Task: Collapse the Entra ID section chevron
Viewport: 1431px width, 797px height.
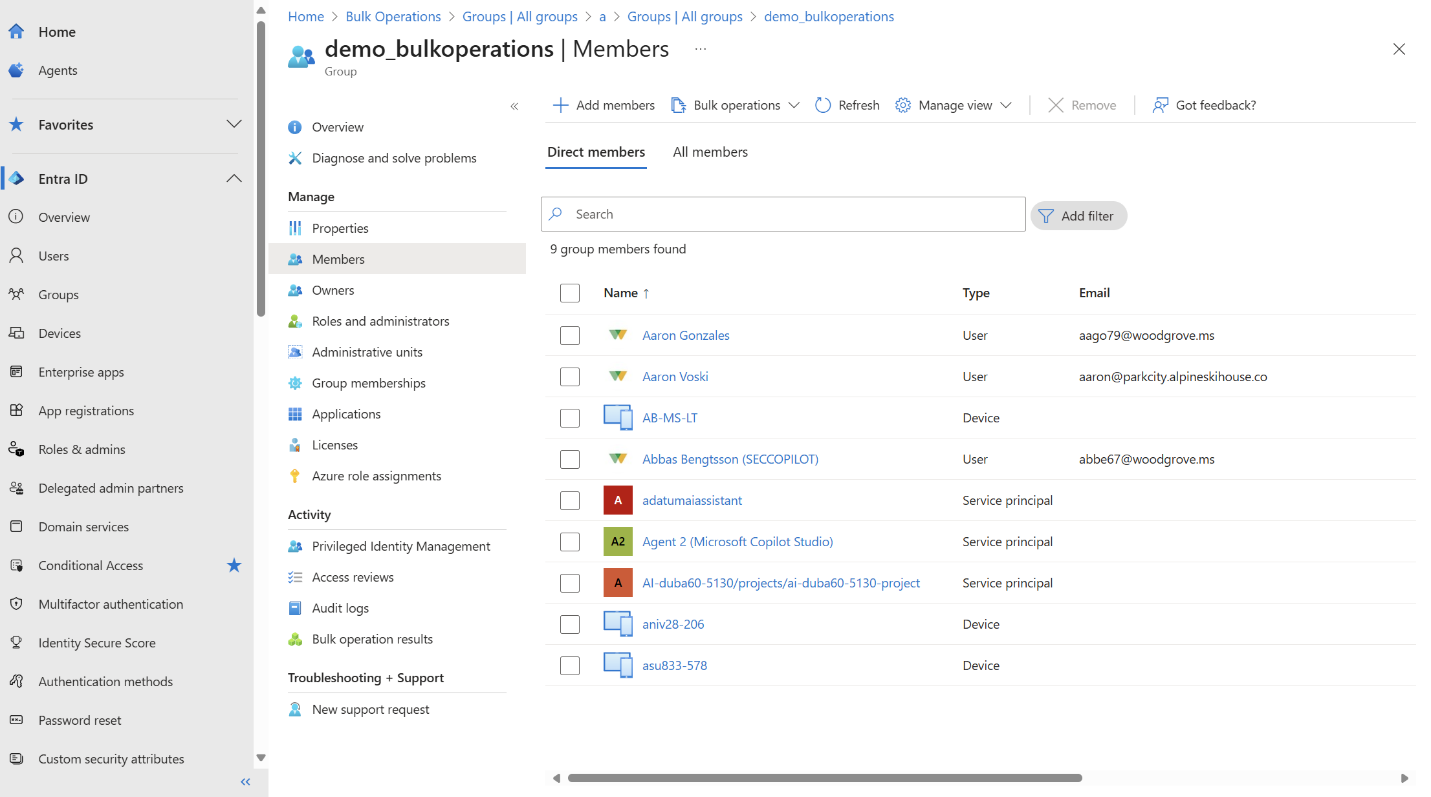Action: 234,178
